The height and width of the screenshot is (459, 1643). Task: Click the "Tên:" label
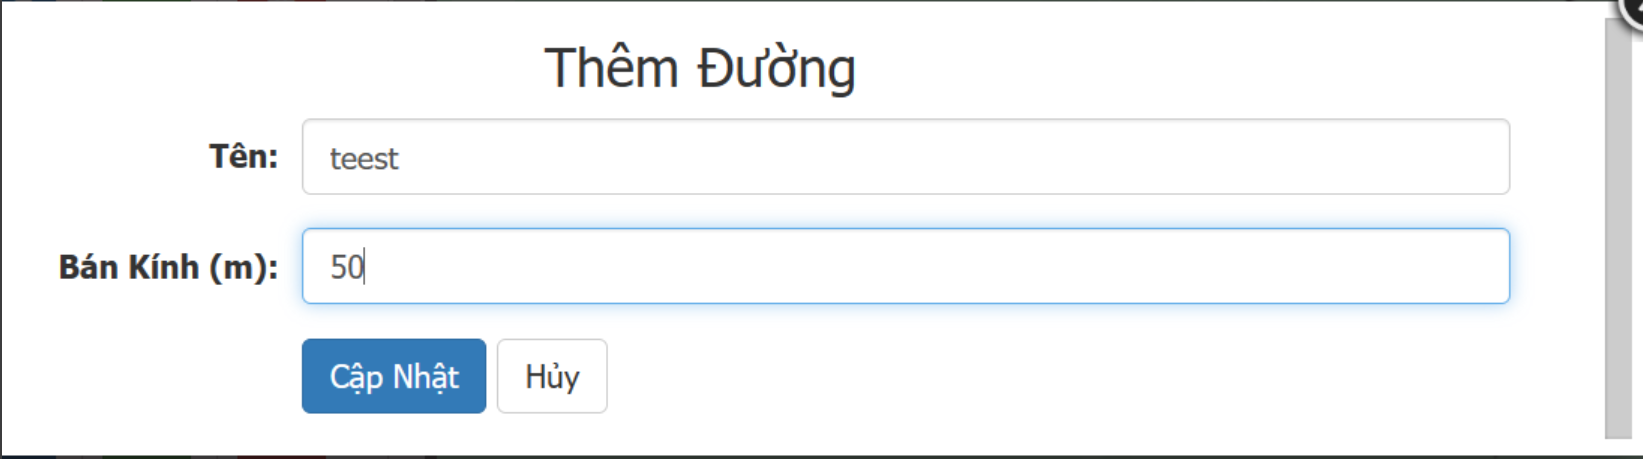[243, 157]
